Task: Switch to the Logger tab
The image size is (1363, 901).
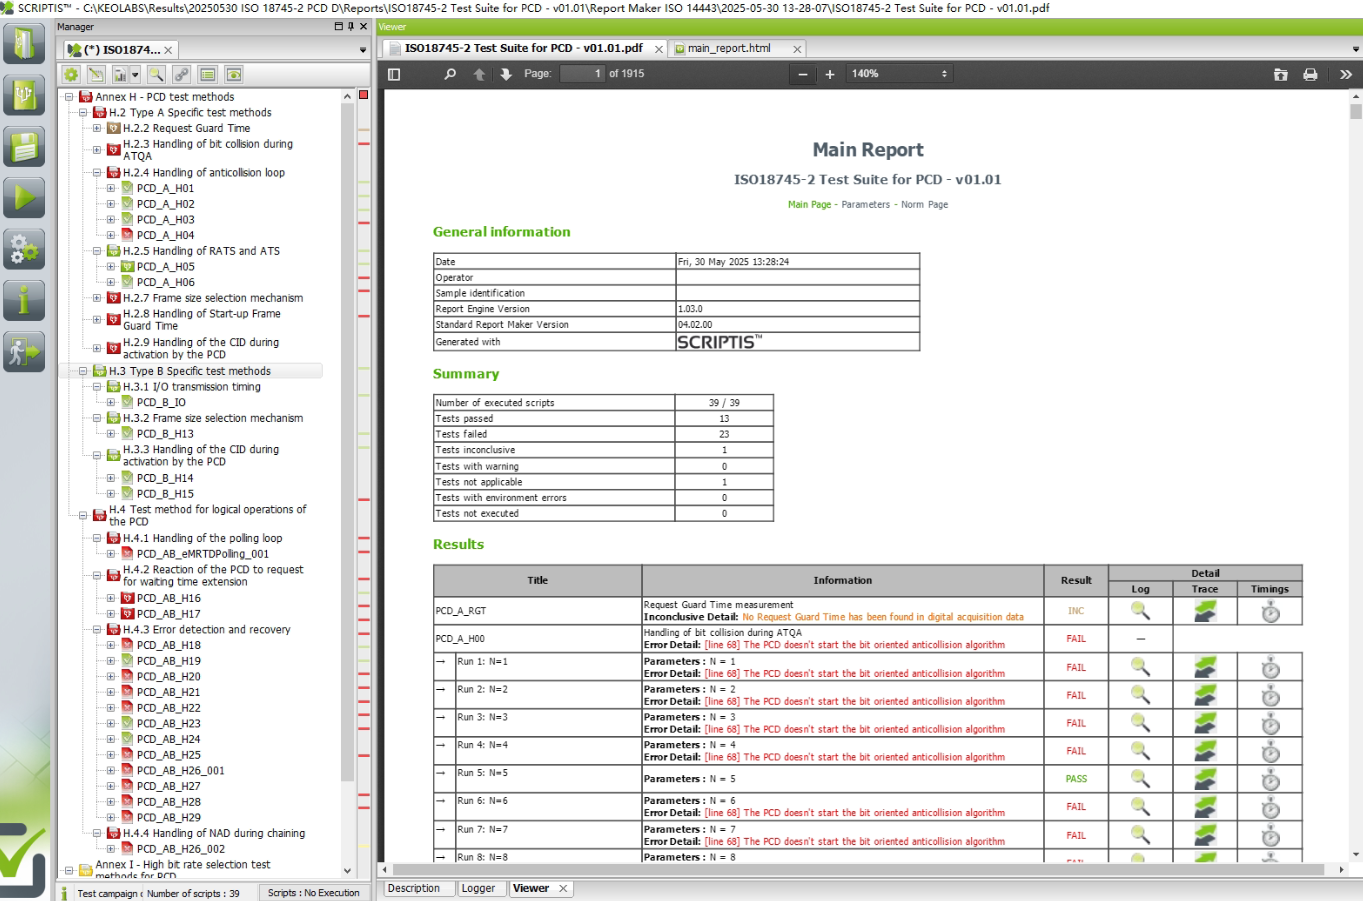Action: pyautogui.click(x=478, y=888)
